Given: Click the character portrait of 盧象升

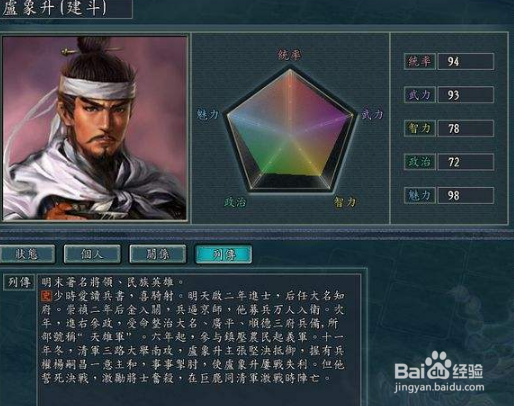Looking at the screenshot, I should point(95,128).
